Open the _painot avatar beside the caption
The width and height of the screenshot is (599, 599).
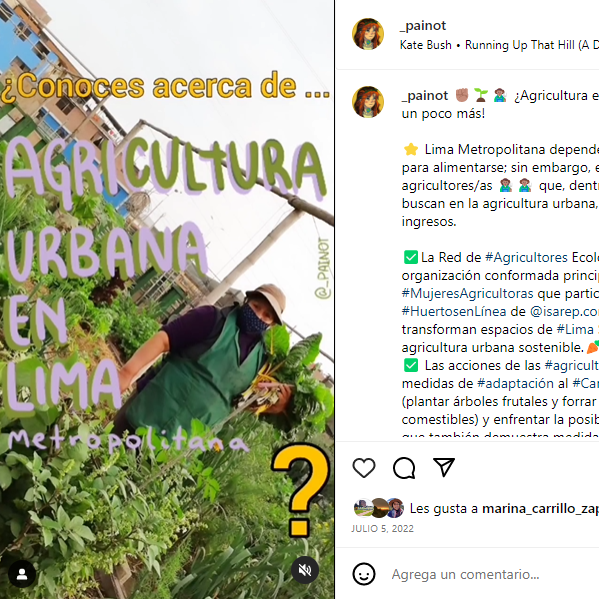(368, 102)
